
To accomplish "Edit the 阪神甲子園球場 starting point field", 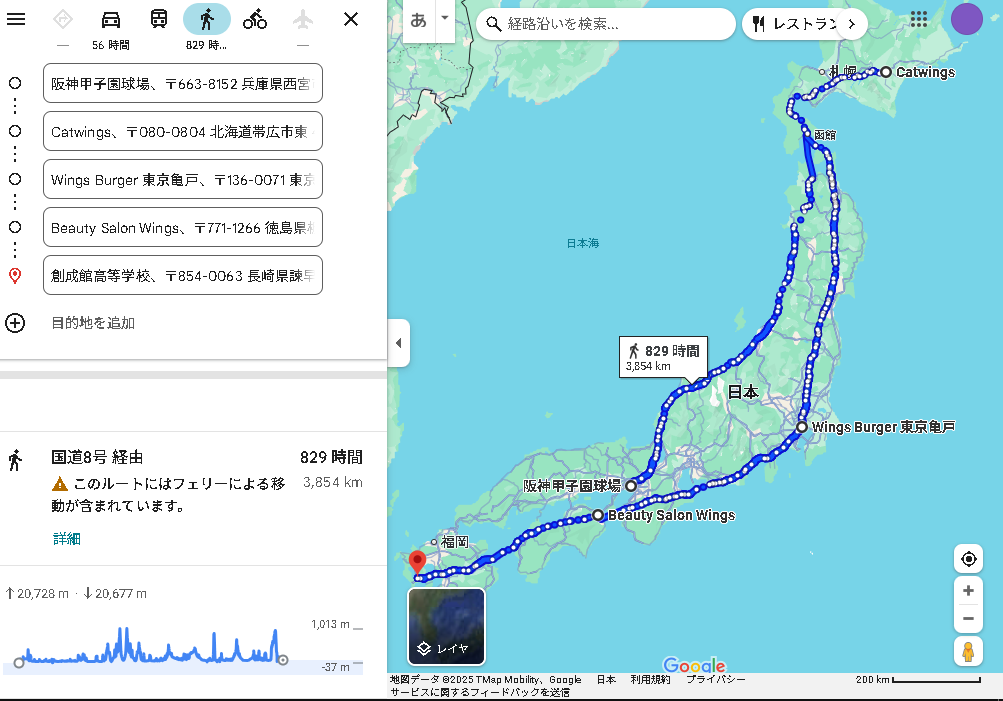I will [x=183, y=83].
